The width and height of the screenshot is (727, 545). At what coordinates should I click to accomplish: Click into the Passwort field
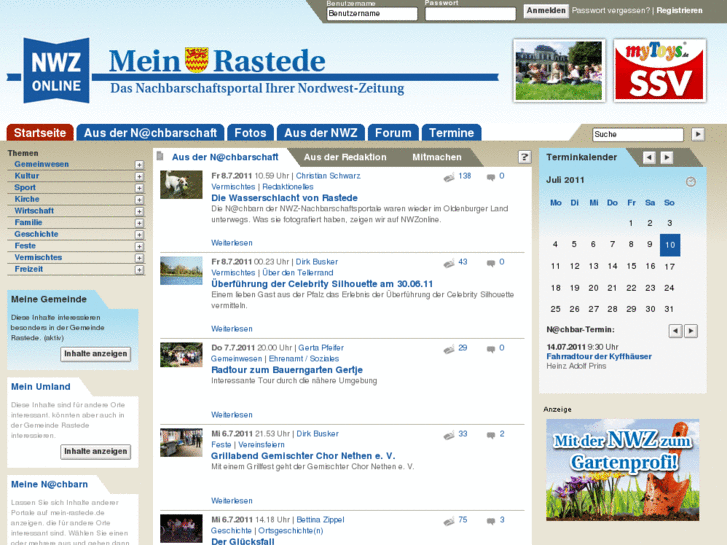coord(470,14)
